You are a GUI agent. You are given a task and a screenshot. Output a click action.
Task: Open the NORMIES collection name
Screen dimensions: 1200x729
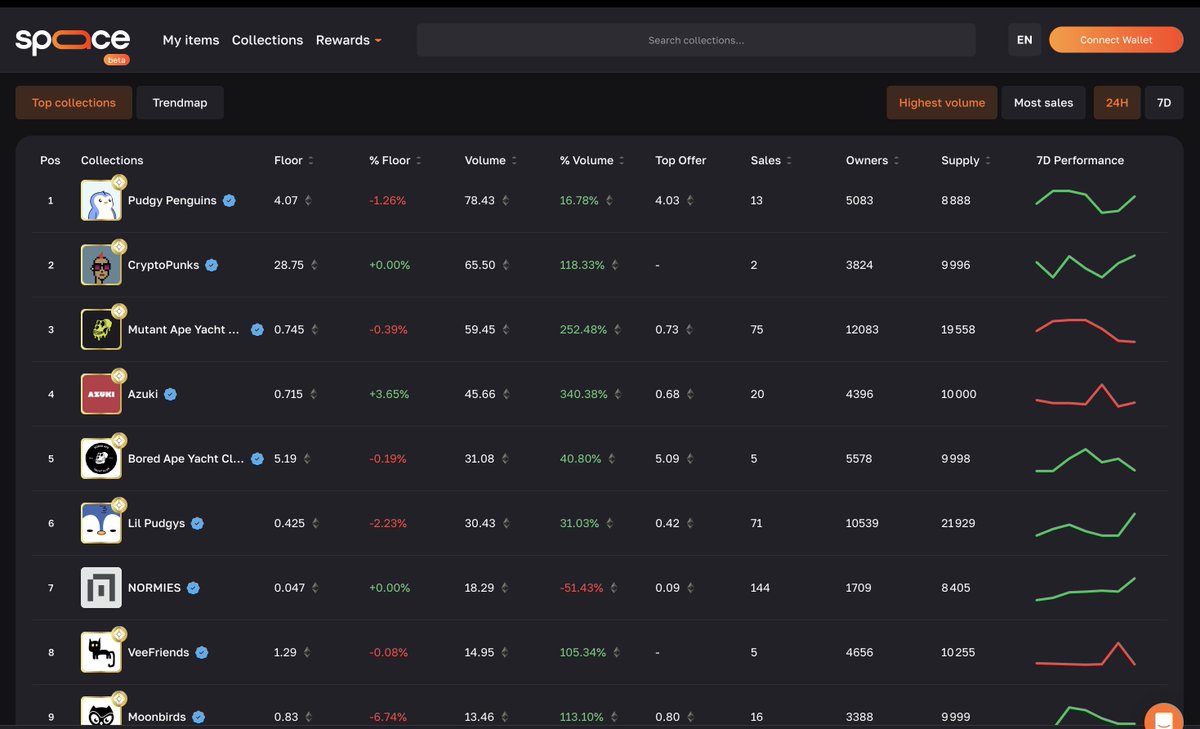pos(154,588)
